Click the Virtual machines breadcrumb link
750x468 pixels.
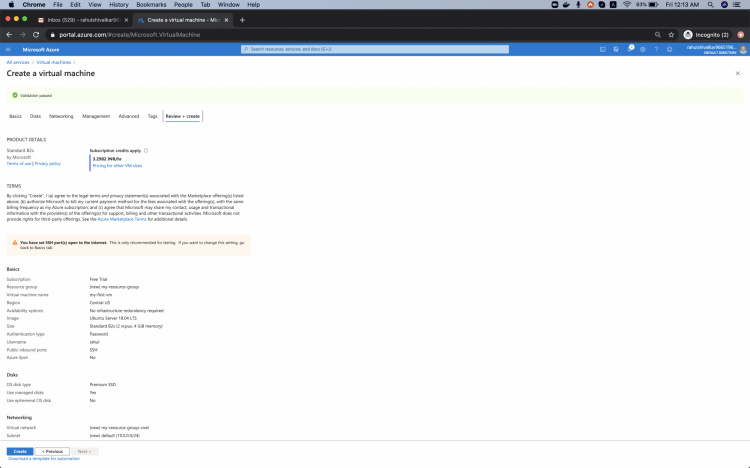pos(53,62)
